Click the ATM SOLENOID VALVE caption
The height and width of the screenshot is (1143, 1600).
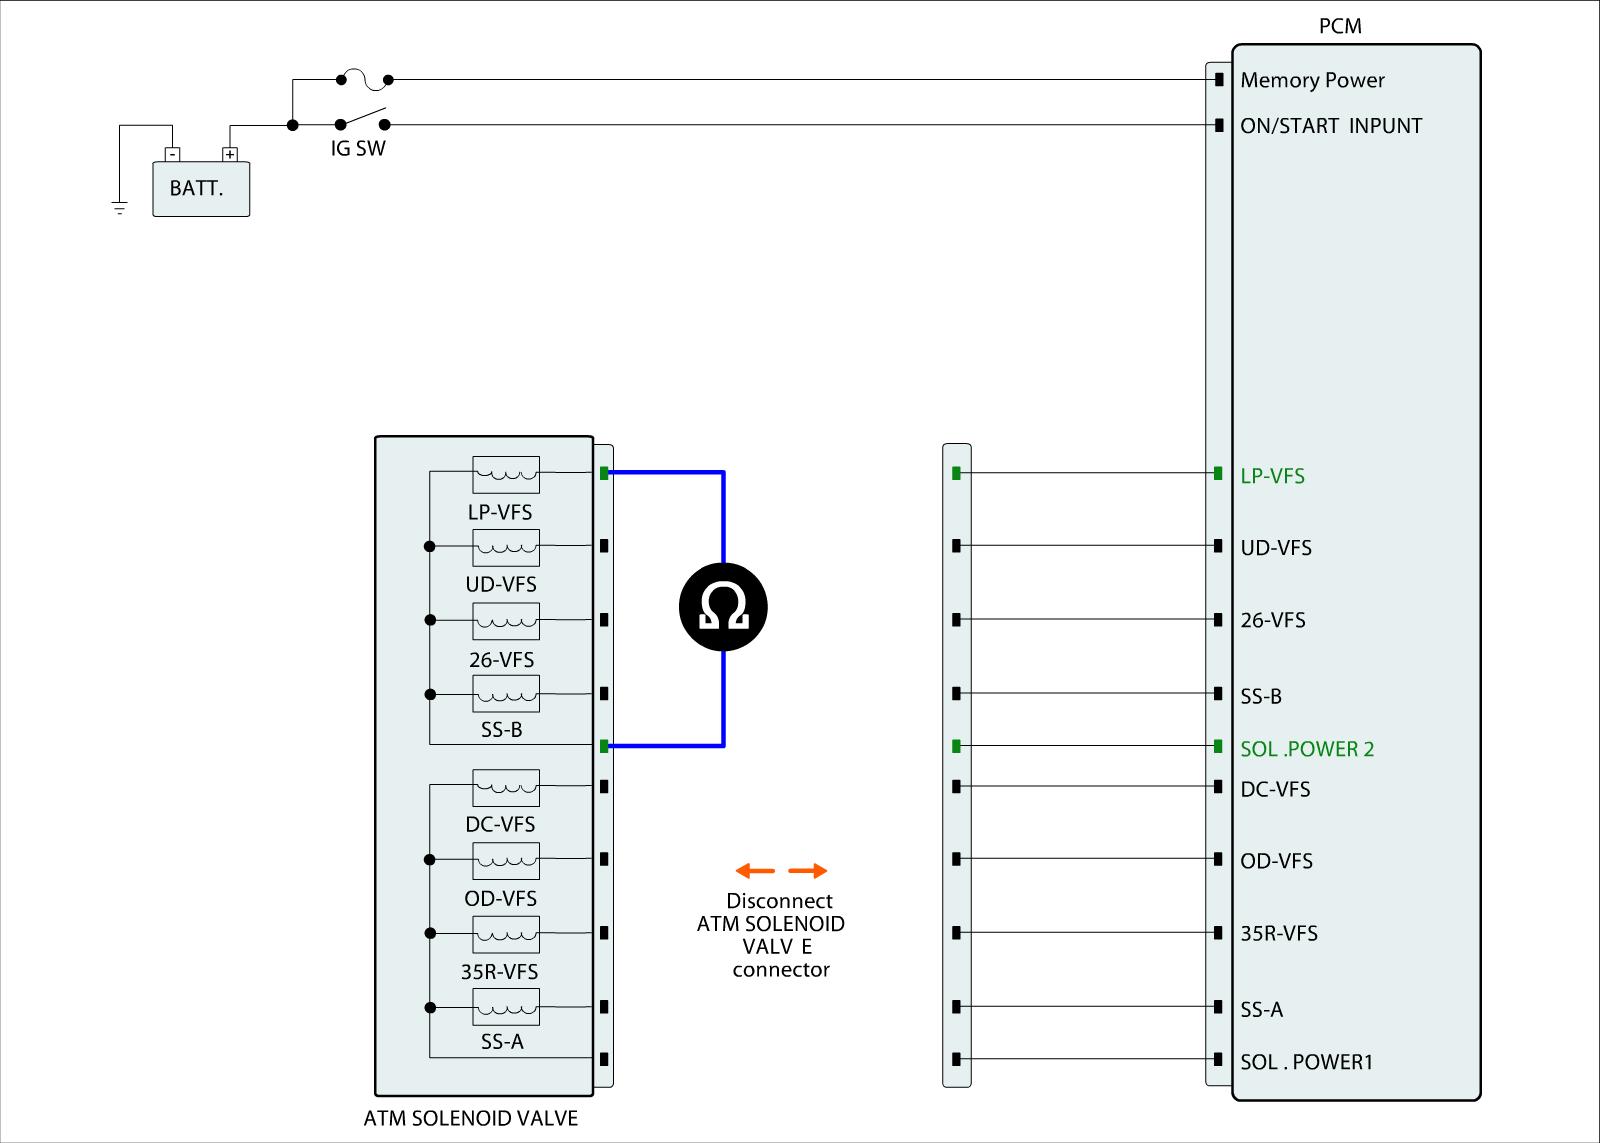coord(470,1118)
